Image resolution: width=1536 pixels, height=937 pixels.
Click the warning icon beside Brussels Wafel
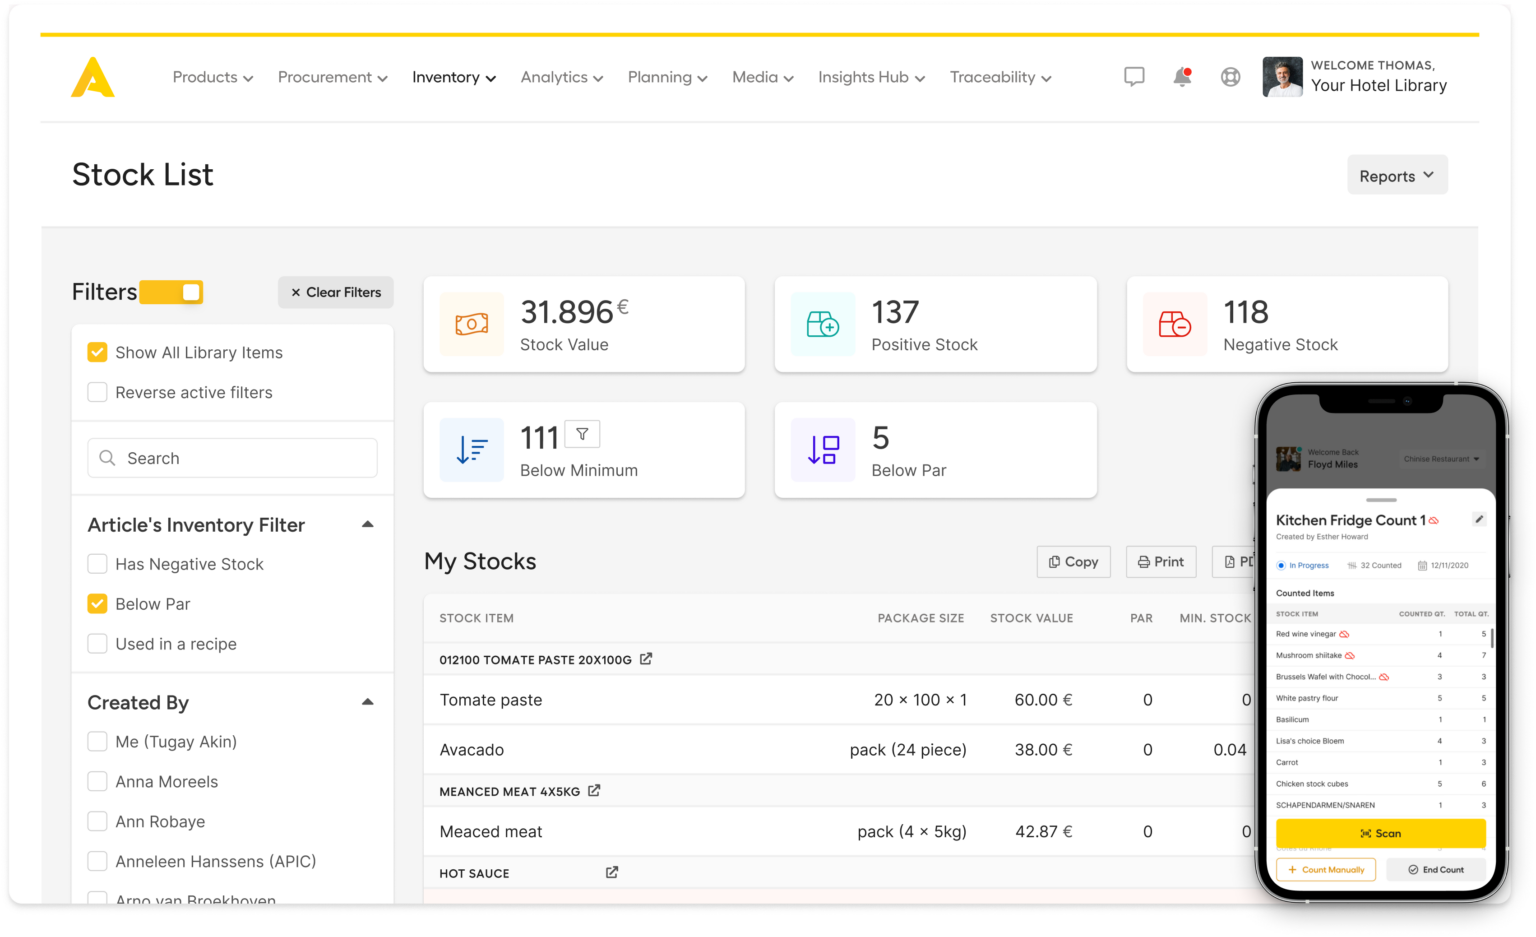(x=1384, y=677)
